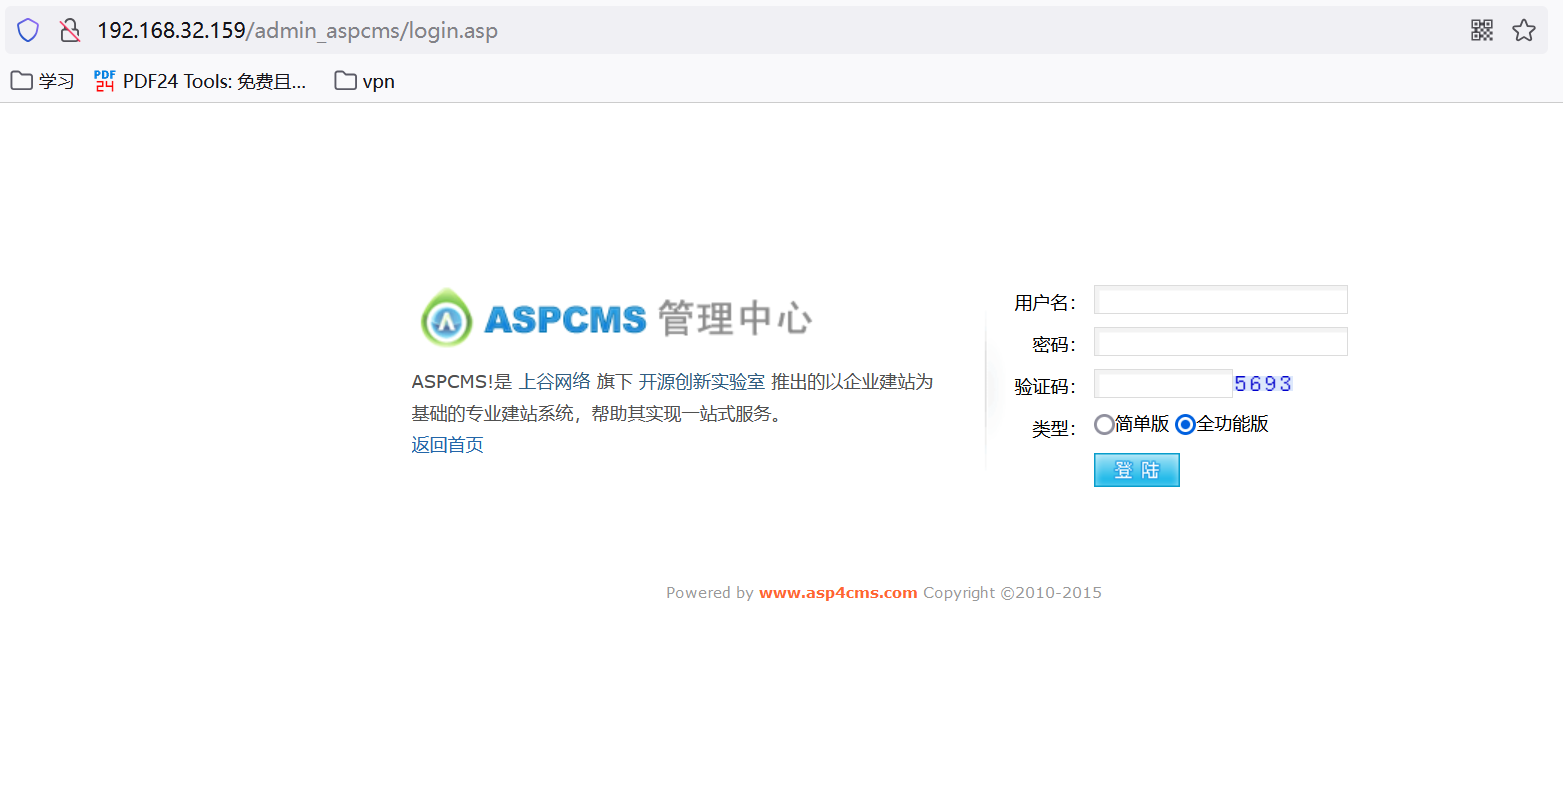Click the QR code icon in address bar
The width and height of the screenshot is (1563, 792).
(1482, 30)
